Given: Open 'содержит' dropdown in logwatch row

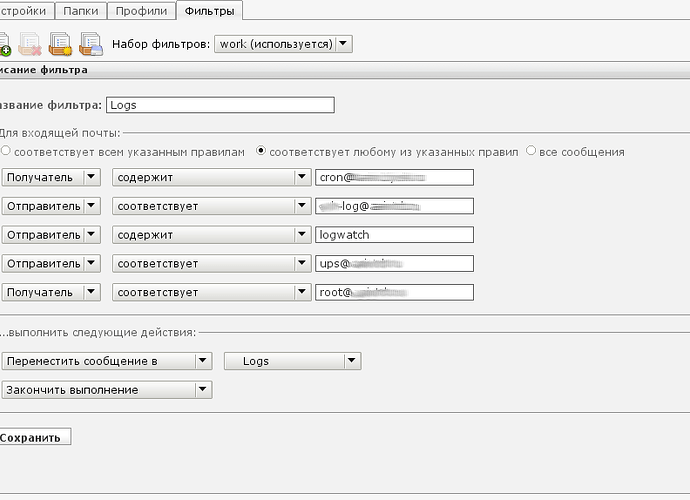Looking at the screenshot, I should click(x=212, y=235).
